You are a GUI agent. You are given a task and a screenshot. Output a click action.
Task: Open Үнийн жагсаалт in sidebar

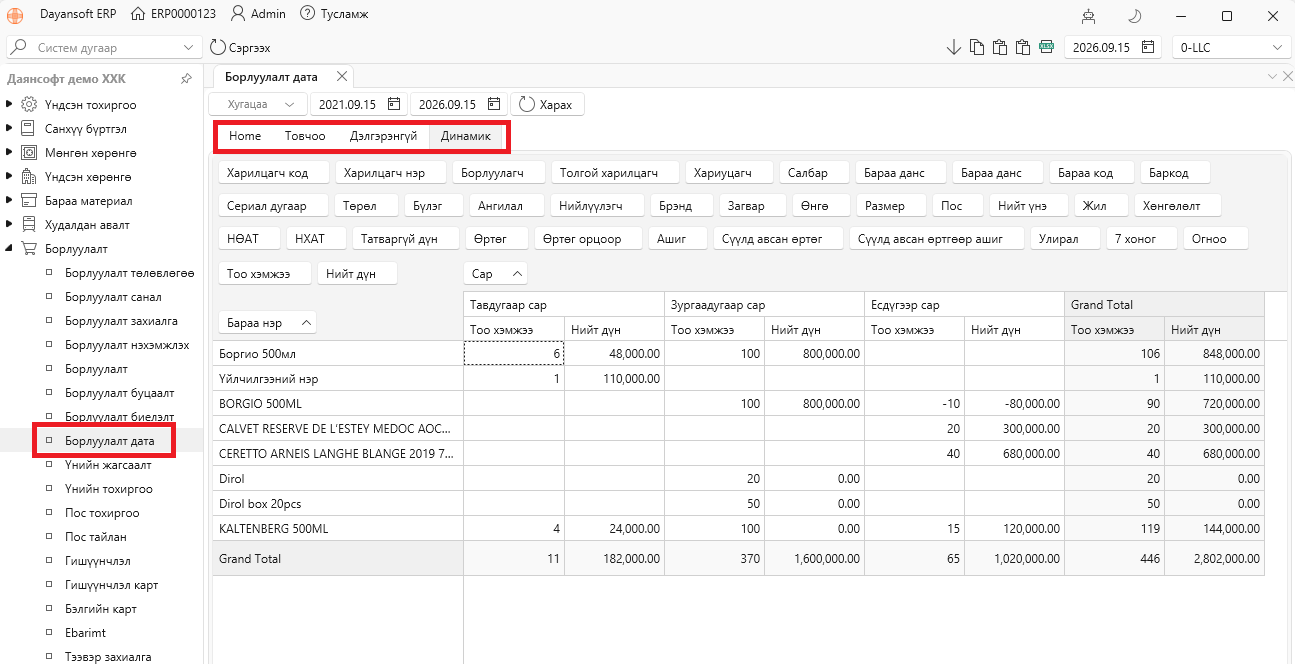coord(108,465)
